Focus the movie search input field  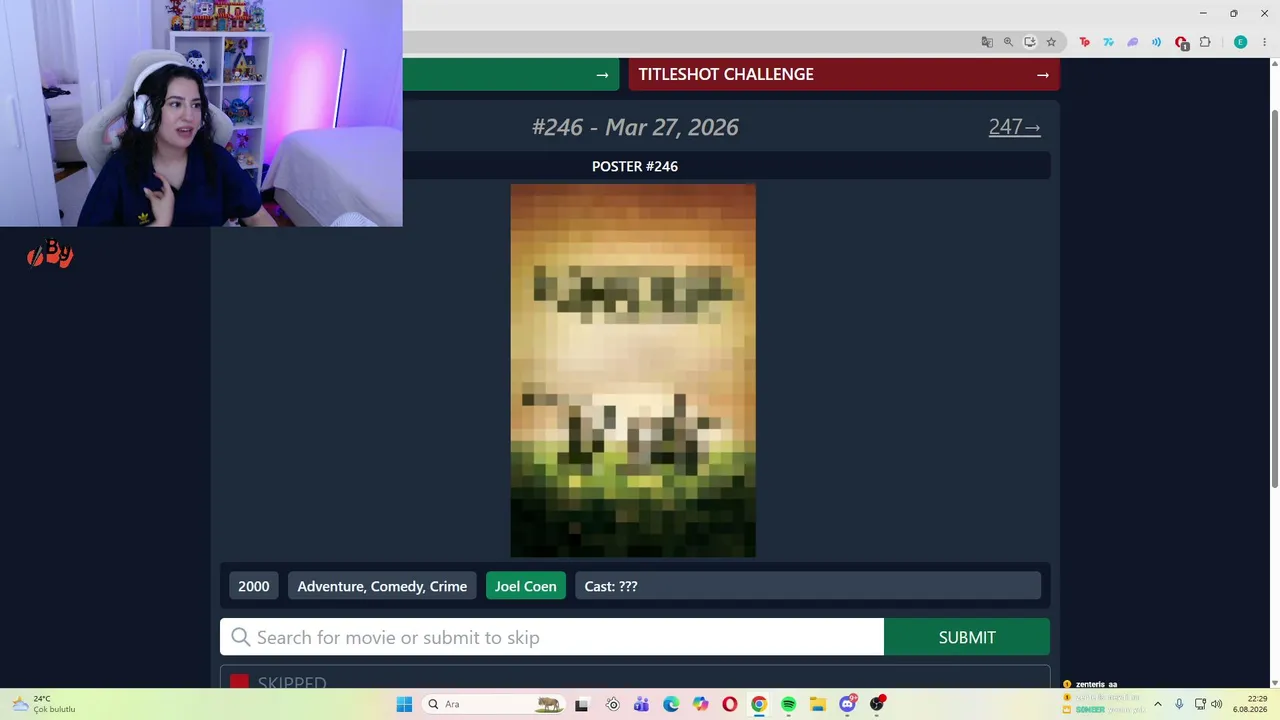tap(552, 637)
